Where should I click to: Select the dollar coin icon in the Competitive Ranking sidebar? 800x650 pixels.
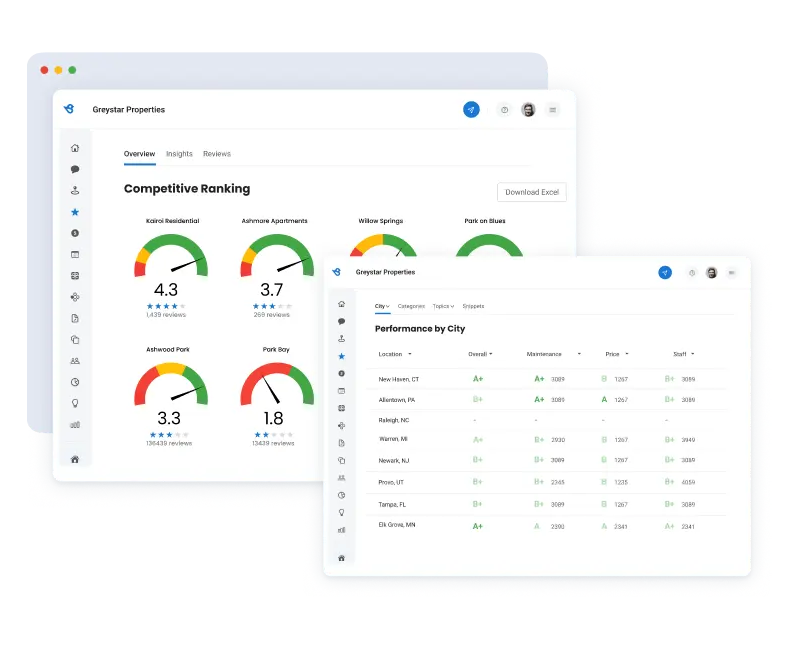coord(75,233)
